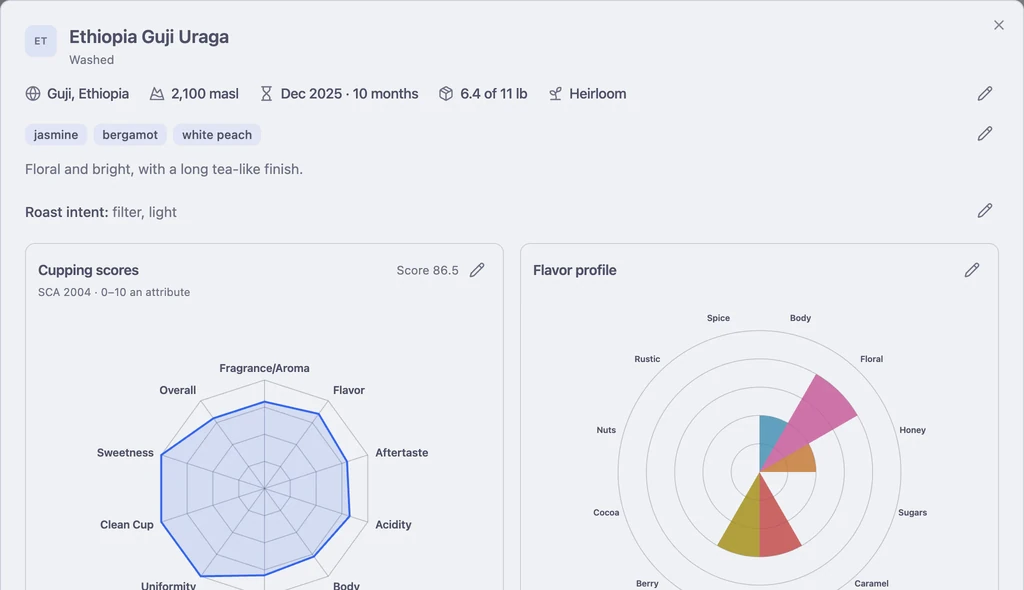Viewport: 1024px width, 590px height.
Task: Click the Washed process subtitle
Action: [91, 59]
